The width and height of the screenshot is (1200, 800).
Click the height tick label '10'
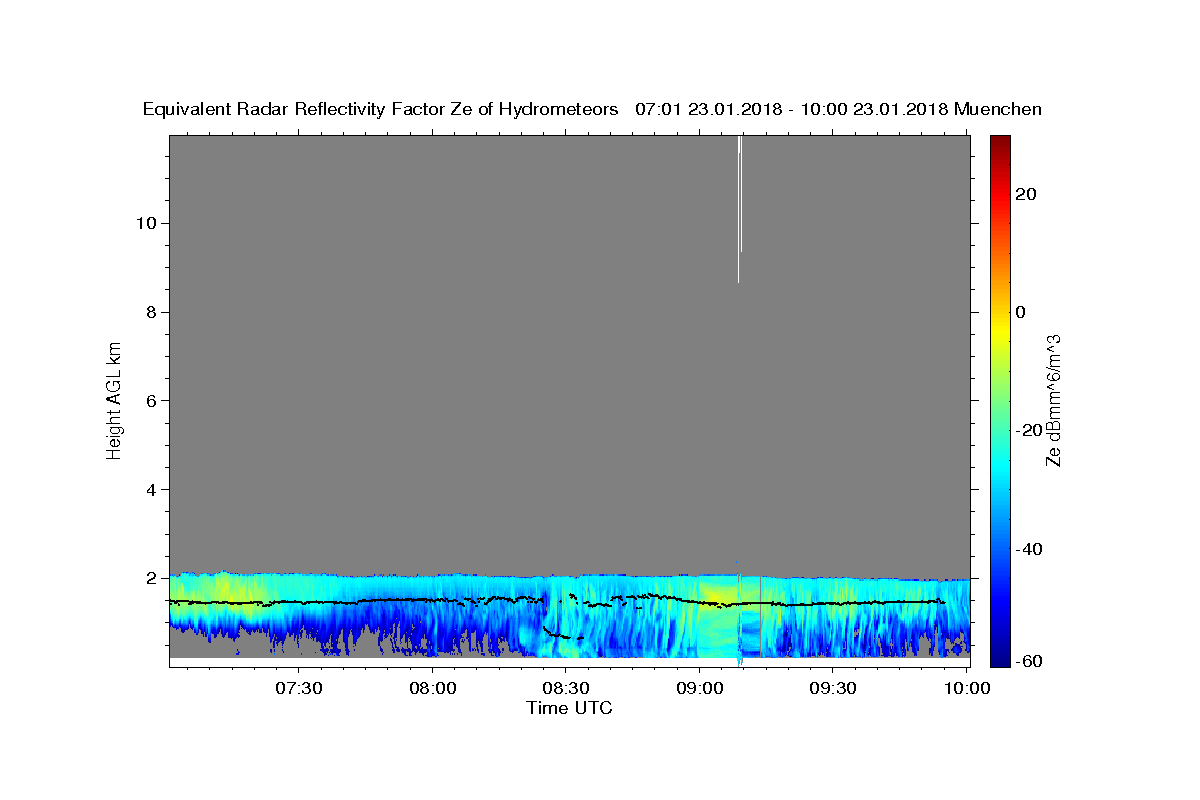(145, 223)
